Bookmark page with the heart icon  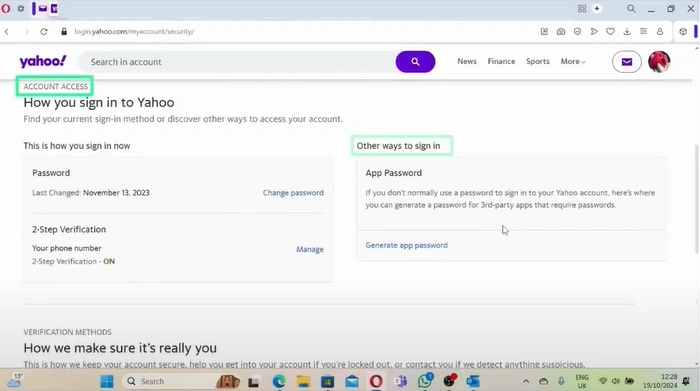coord(610,32)
